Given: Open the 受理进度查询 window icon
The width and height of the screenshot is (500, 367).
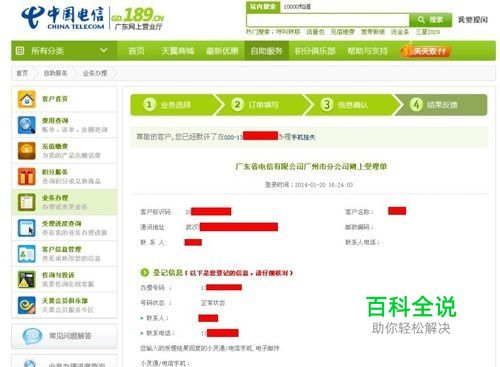Looking at the screenshot, I should [27, 228].
